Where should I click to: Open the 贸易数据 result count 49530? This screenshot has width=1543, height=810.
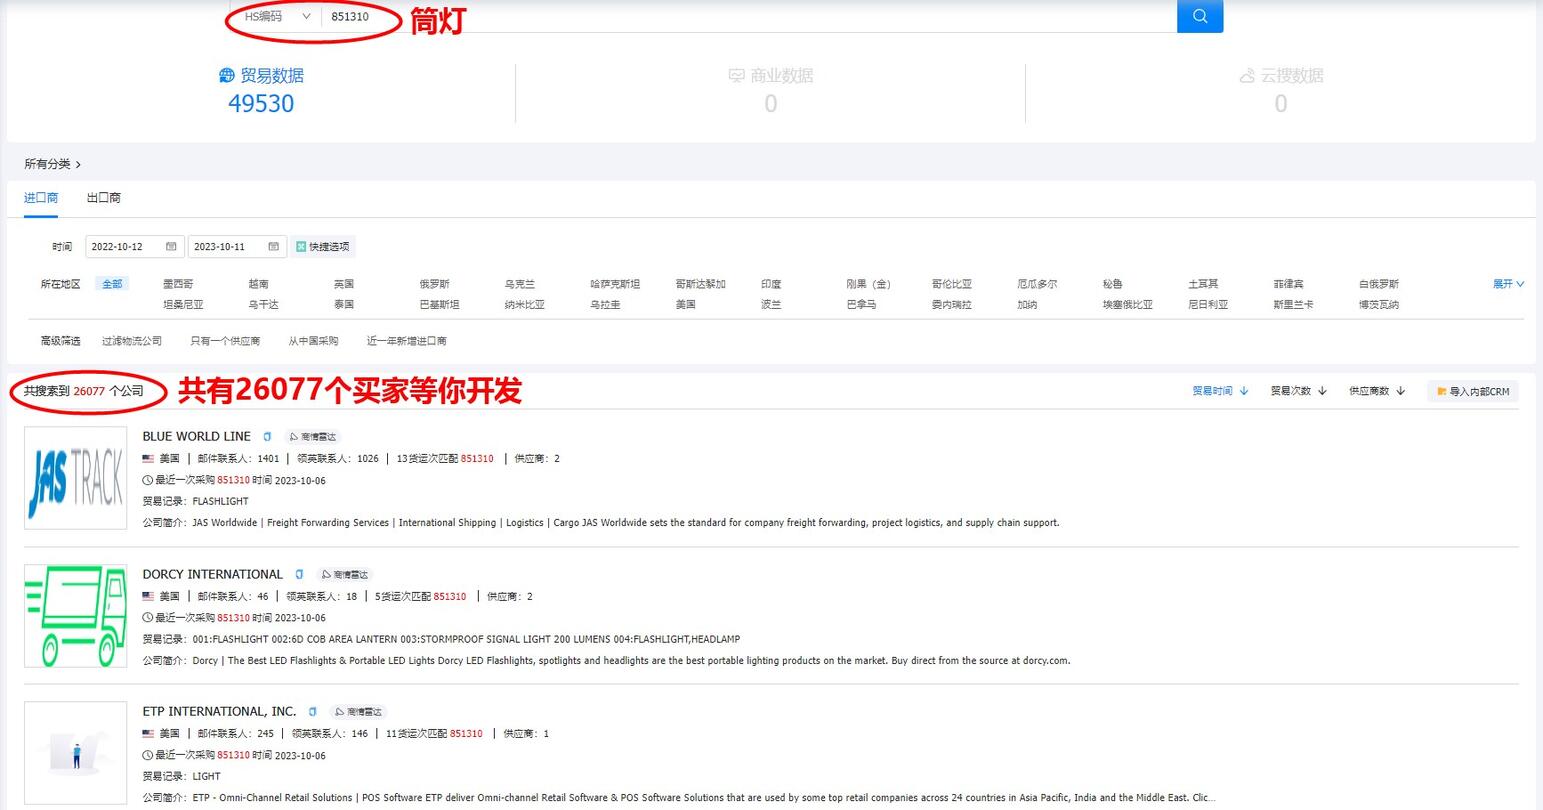pyautogui.click(x=261, y=104)
